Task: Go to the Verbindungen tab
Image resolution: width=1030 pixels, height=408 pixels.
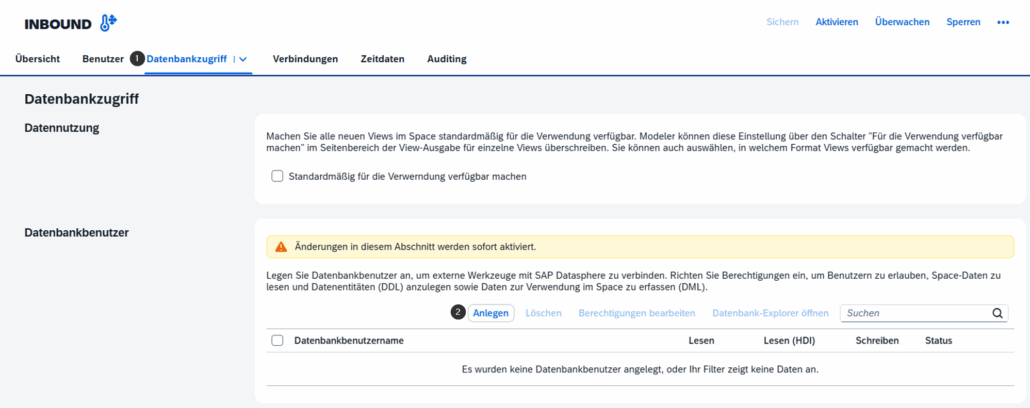Action: pyautogui.click(x=305, y=59)
